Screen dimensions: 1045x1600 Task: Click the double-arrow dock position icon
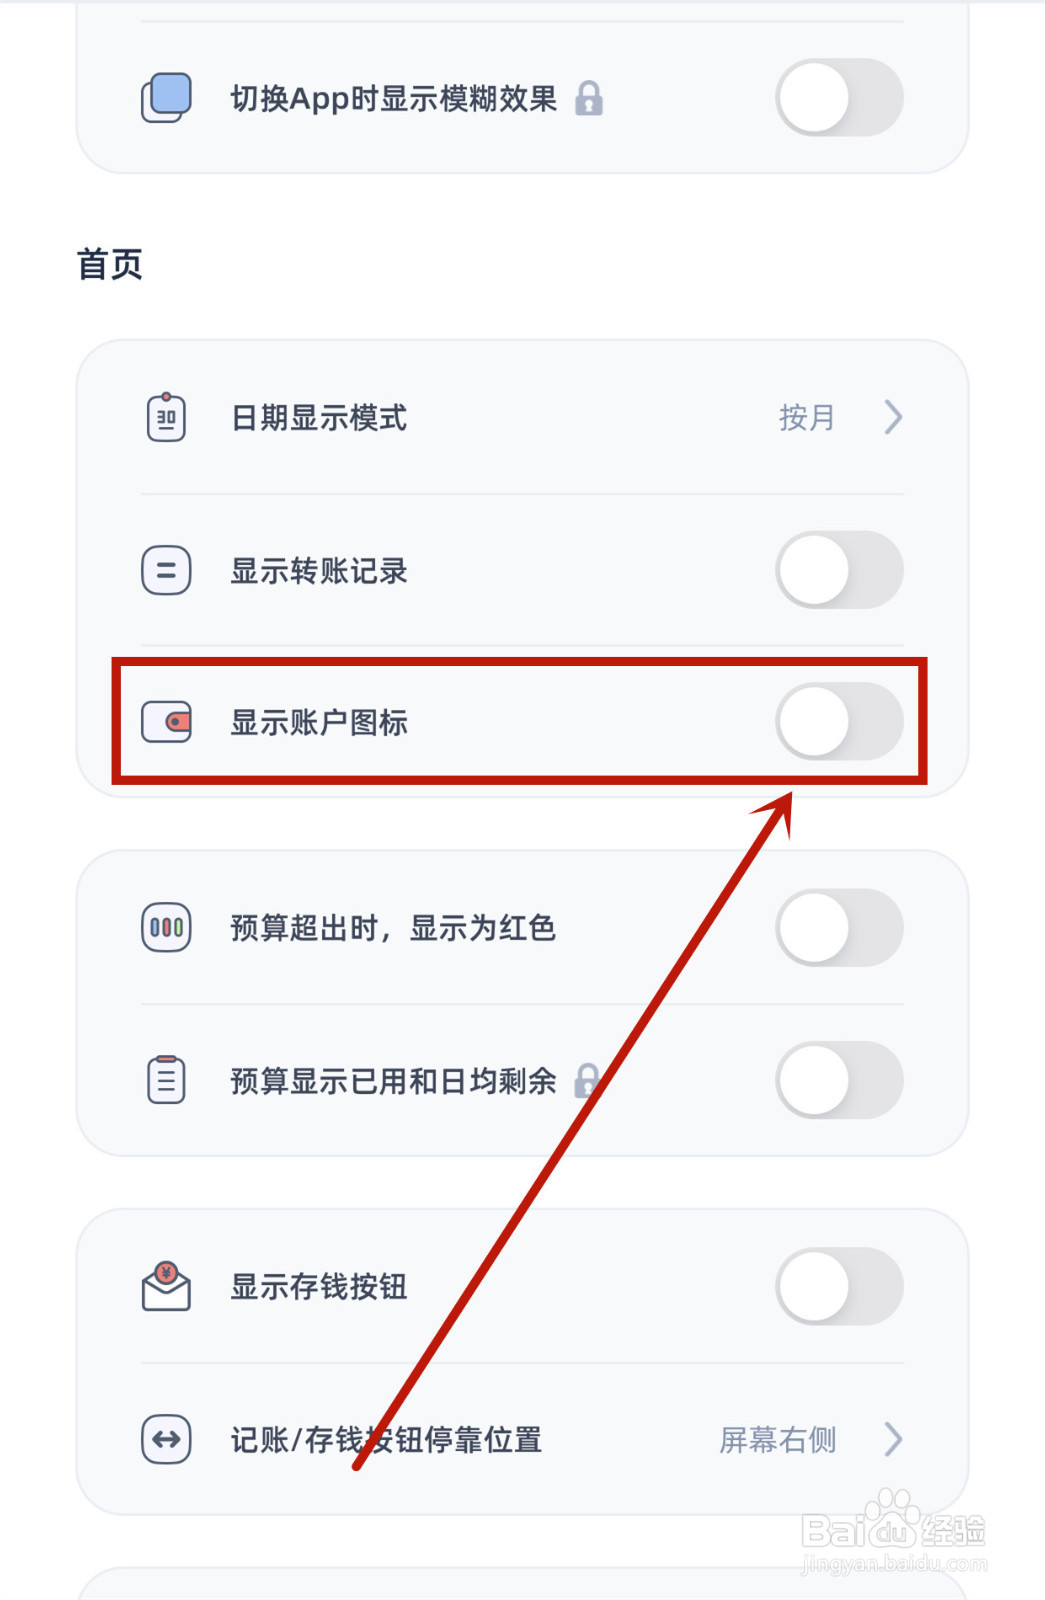[166, 1439]
